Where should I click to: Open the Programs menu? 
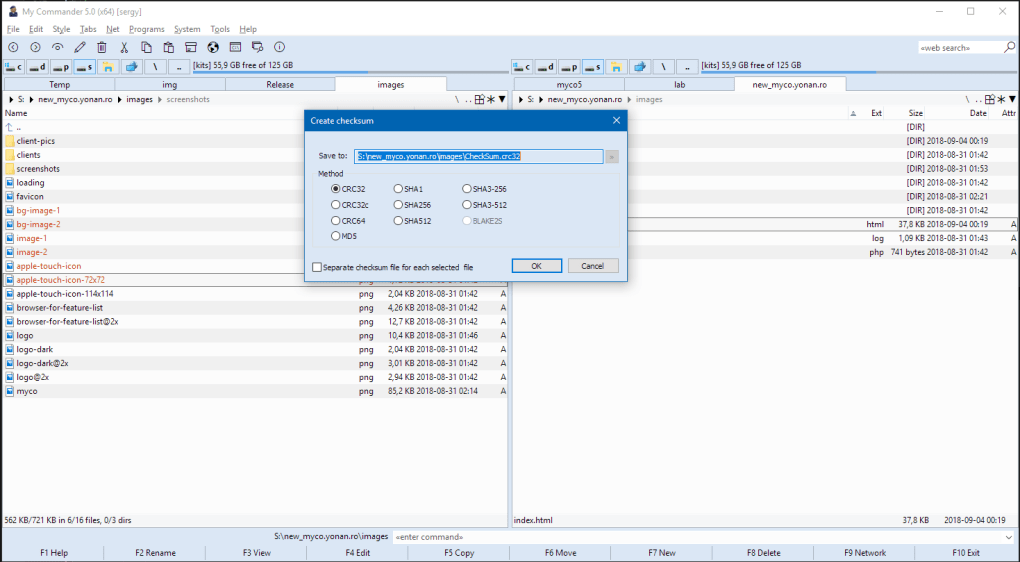pyautogui.click(x=146, y=29)
